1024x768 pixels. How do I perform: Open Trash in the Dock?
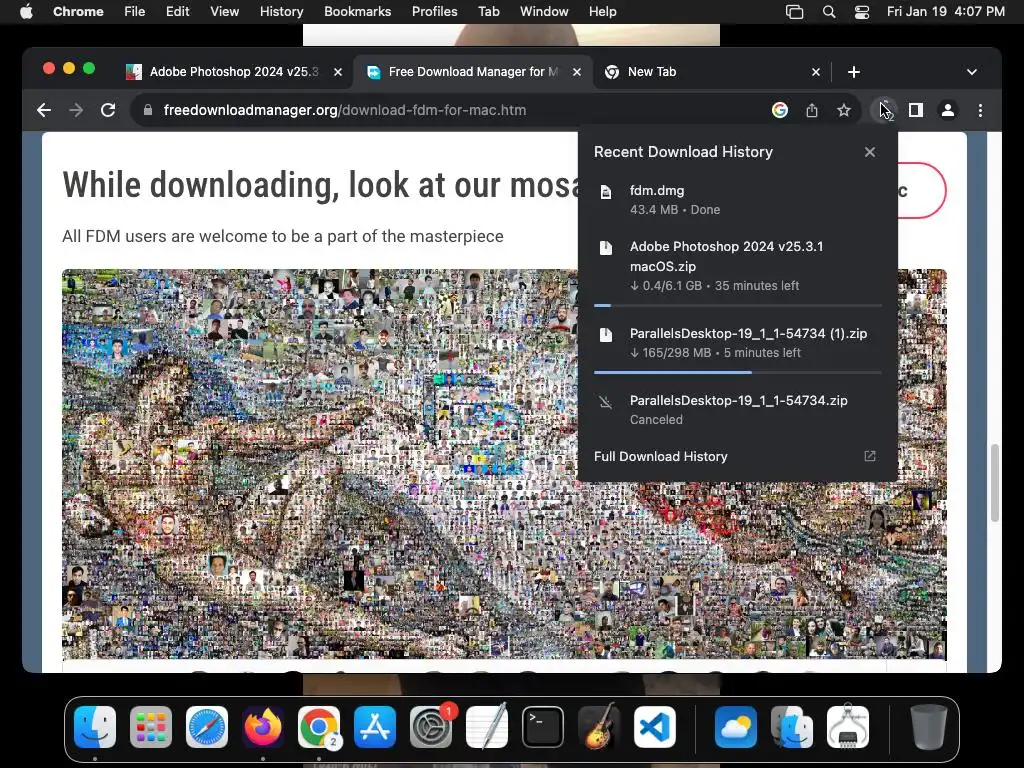coord(929,727)
